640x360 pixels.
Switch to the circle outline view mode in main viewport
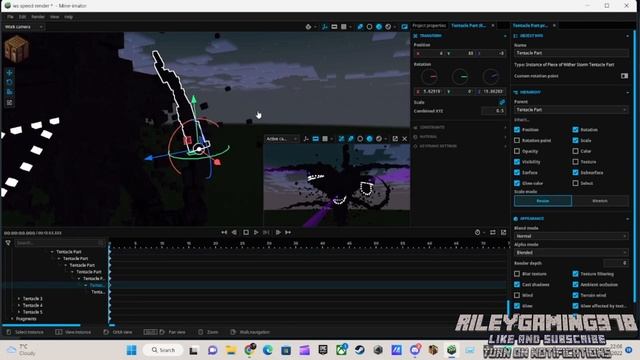click(369, 27)
